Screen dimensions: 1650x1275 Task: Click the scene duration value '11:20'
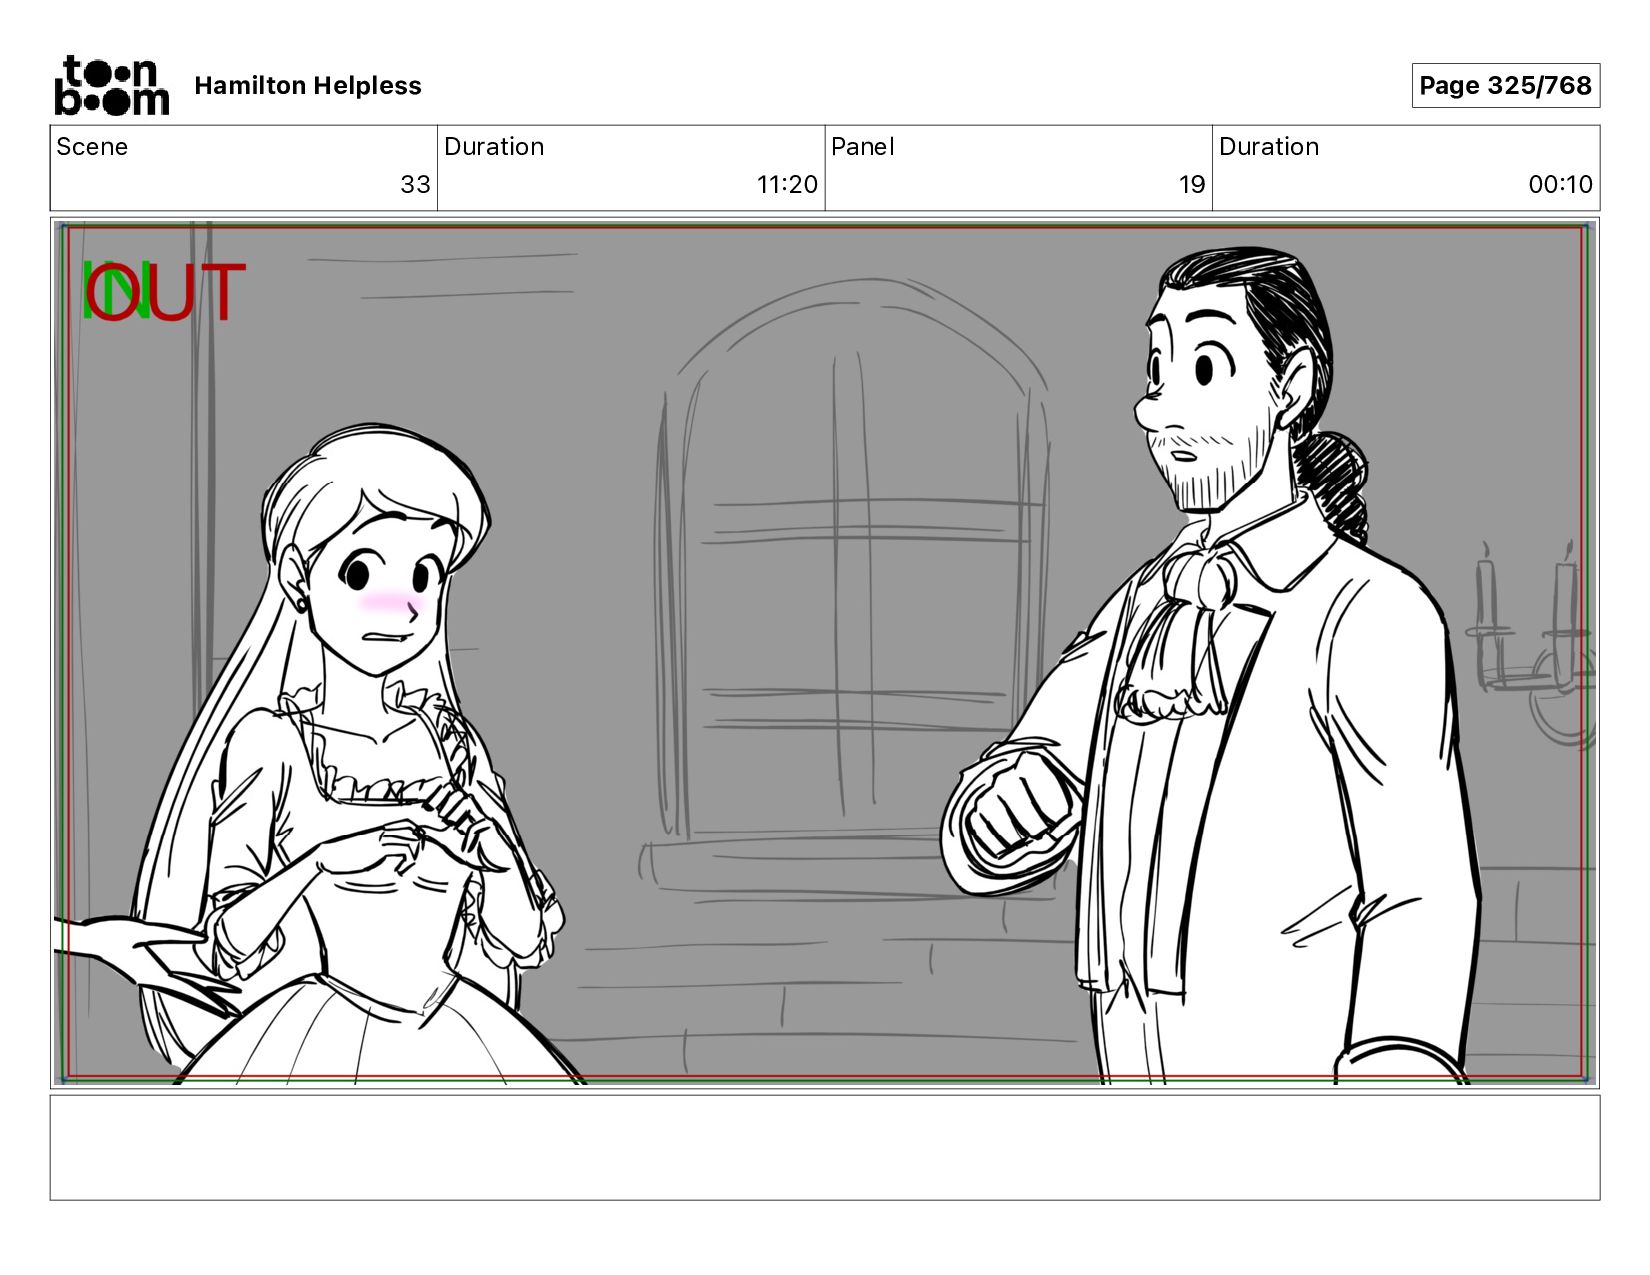coord(787,184)
